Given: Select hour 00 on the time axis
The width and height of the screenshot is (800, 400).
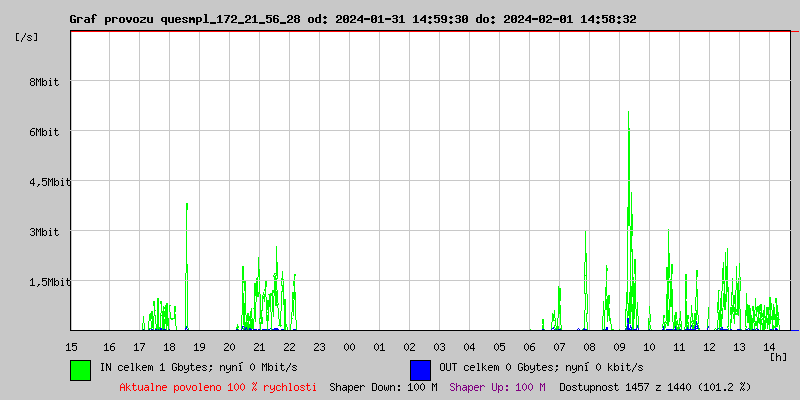Looking at the screenshot, I should coord(349,346).
